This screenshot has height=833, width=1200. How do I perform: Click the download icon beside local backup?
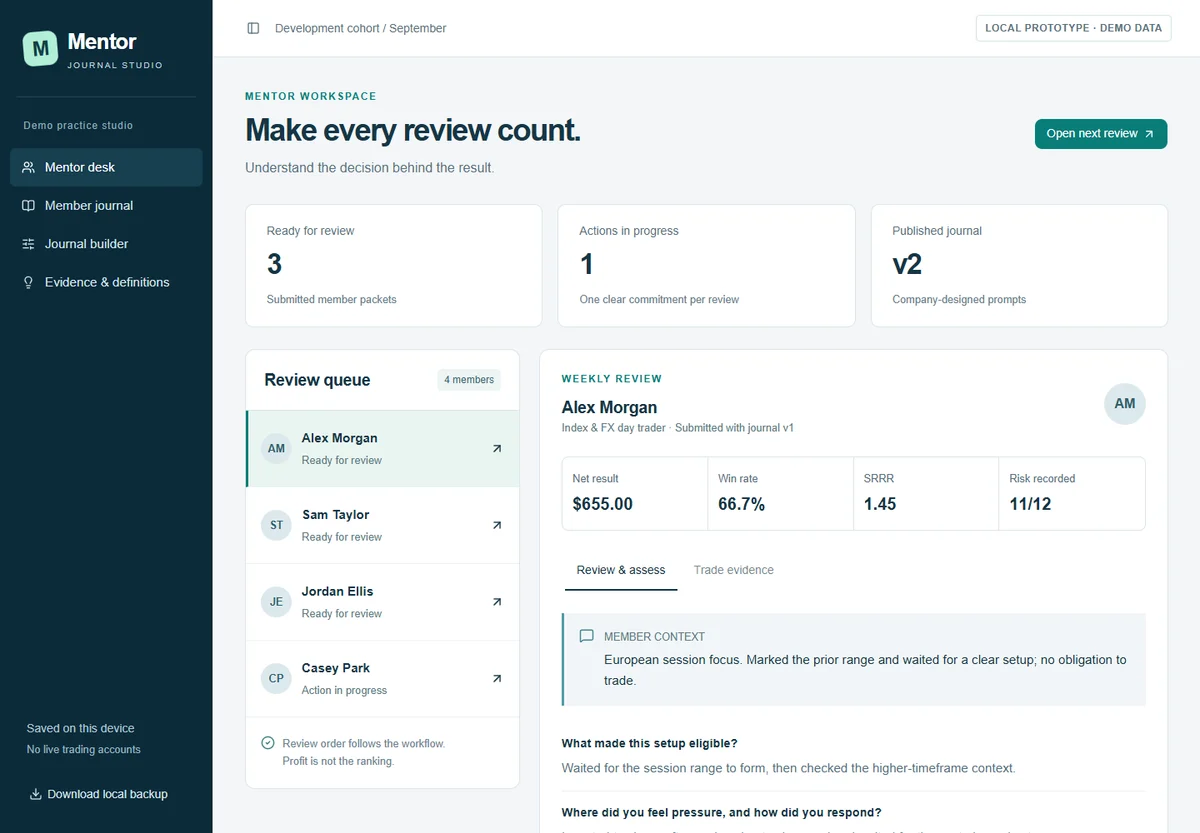click(x=36, y=794)
